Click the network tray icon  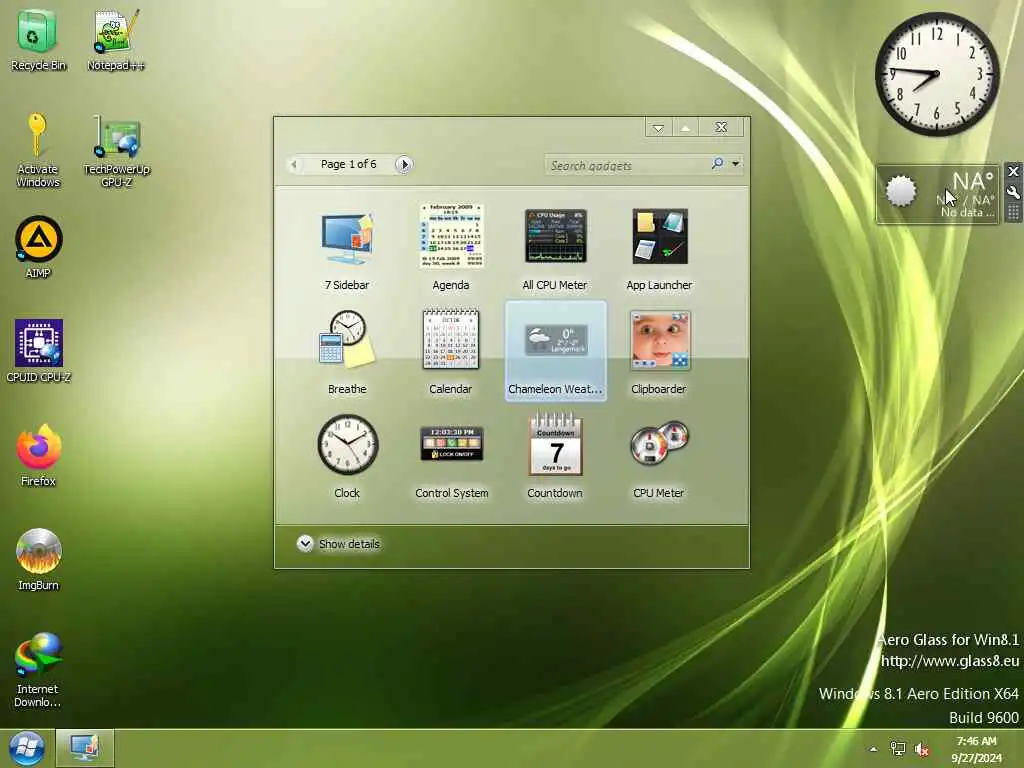point(898,749)
